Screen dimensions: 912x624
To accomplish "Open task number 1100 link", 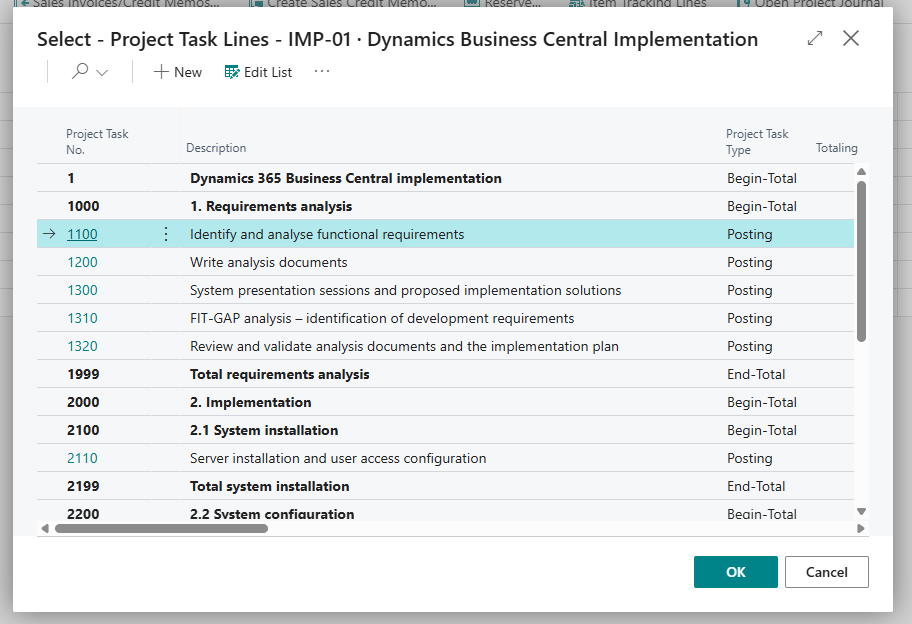I will point(82,234).
